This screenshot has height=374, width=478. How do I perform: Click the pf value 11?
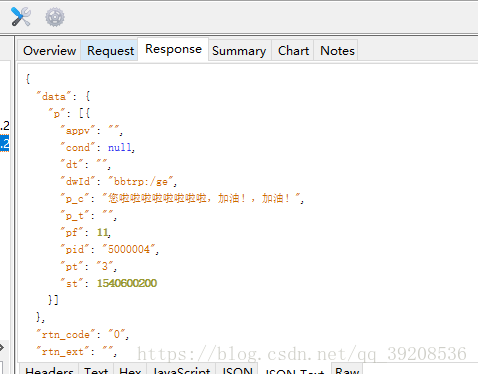102,232
